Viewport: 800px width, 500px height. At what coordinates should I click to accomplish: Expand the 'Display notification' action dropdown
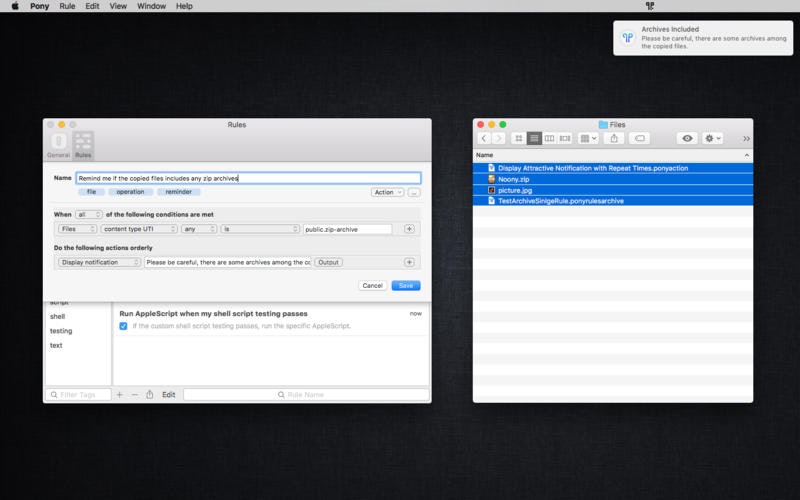[100, 262]
